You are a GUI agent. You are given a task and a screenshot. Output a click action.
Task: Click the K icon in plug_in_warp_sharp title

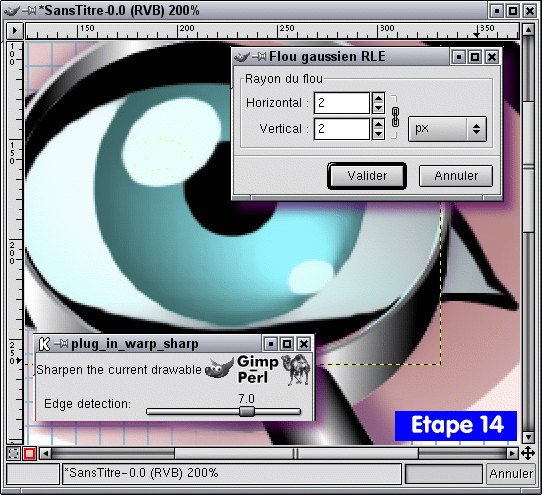point(44,344)
